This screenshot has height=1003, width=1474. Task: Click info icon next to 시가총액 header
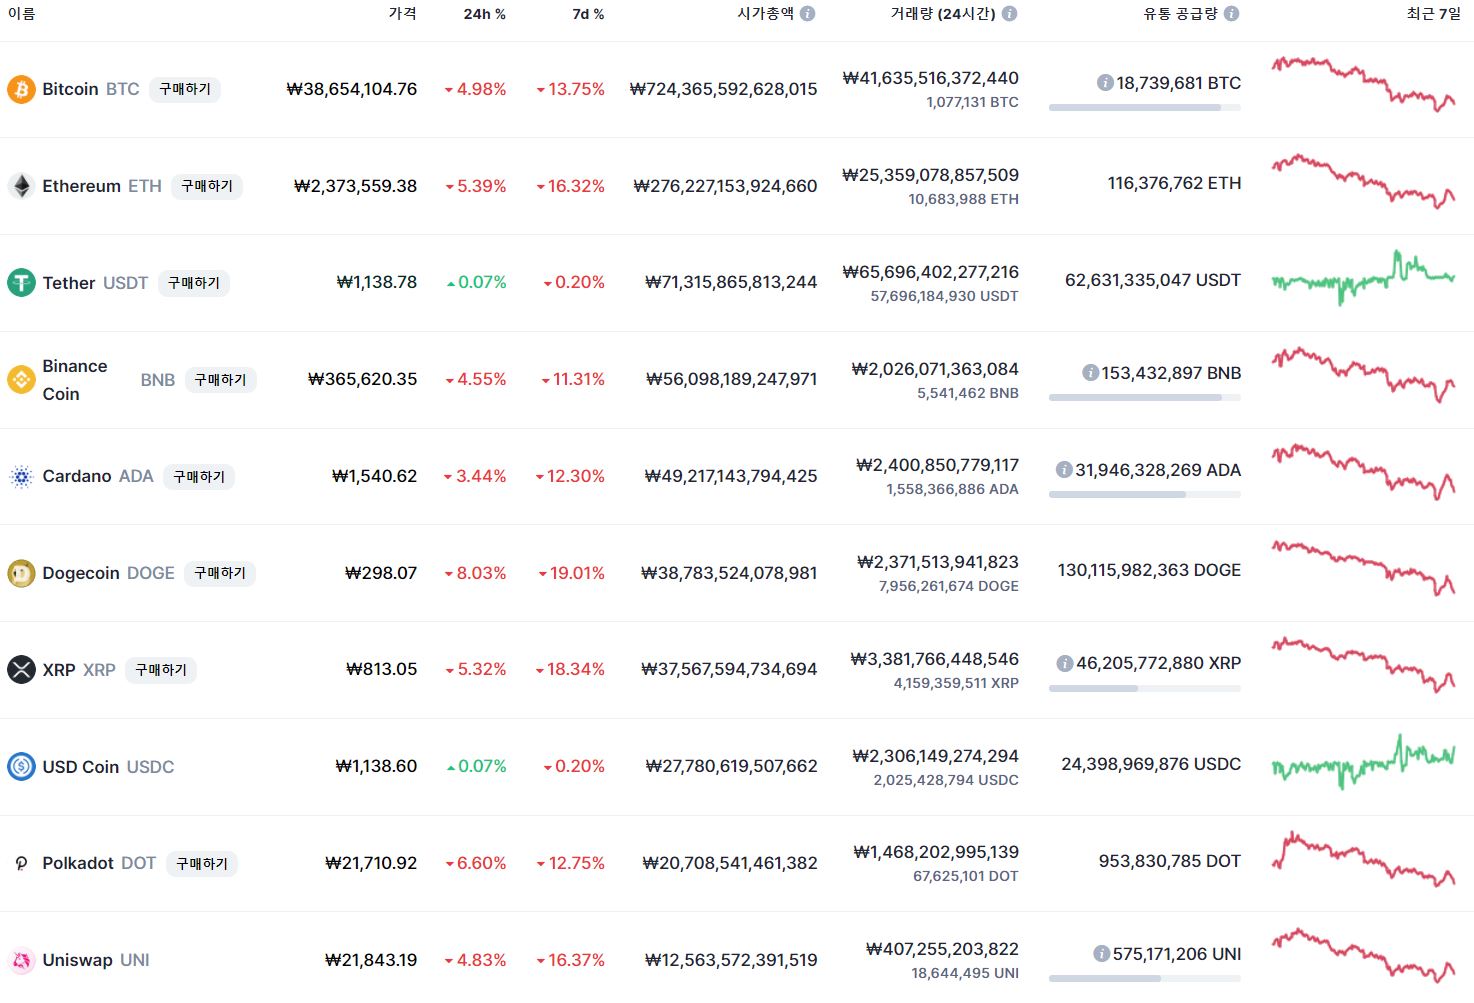807,14
